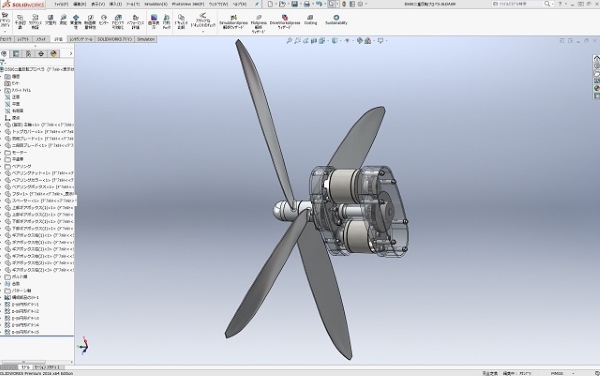The image size is (600, 376).
Task: Switch to the Simulation ribbon tab
Action: pos(146,39)
